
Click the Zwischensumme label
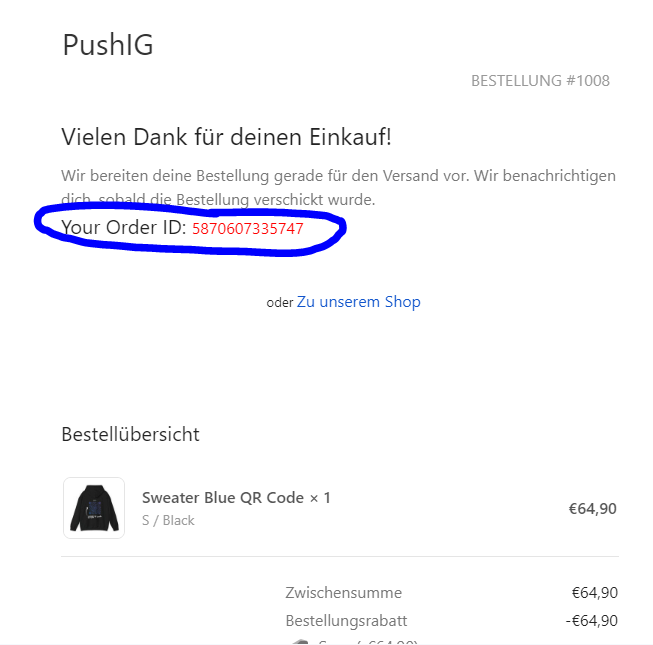344,593
